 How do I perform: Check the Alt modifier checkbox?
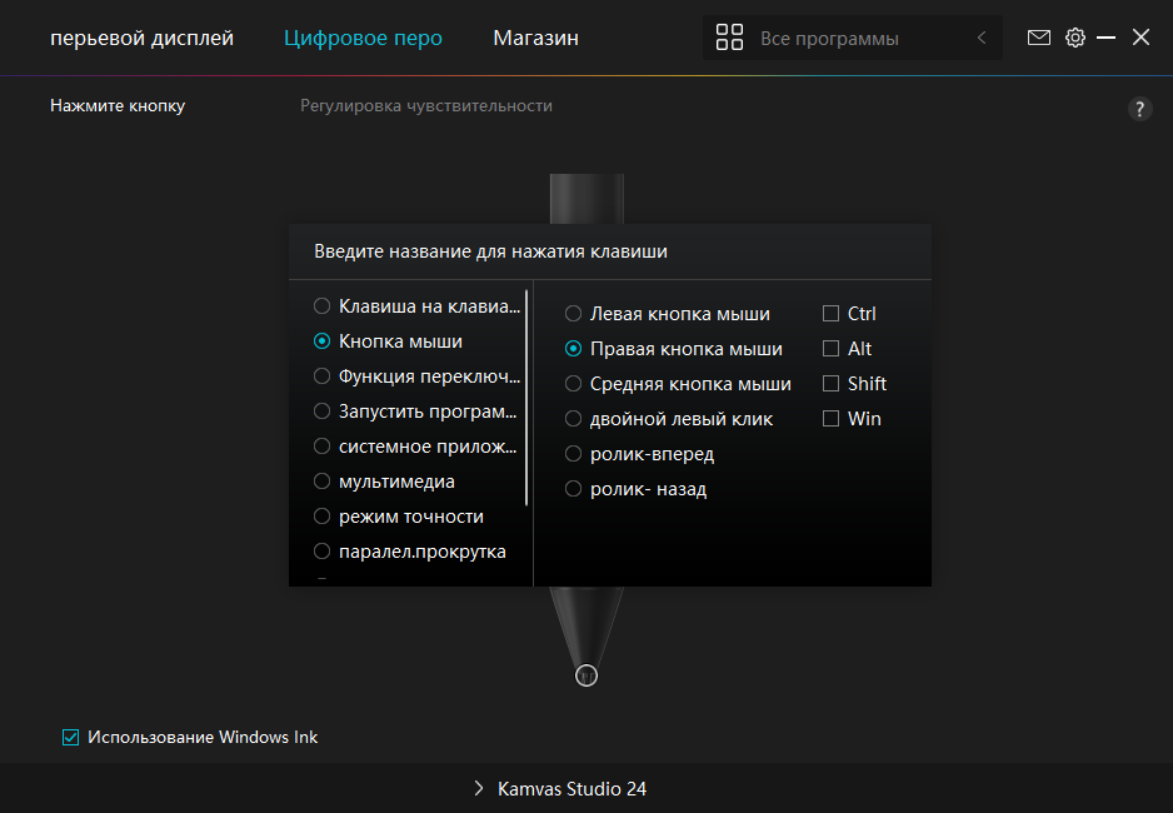click(x=831, y=349)
